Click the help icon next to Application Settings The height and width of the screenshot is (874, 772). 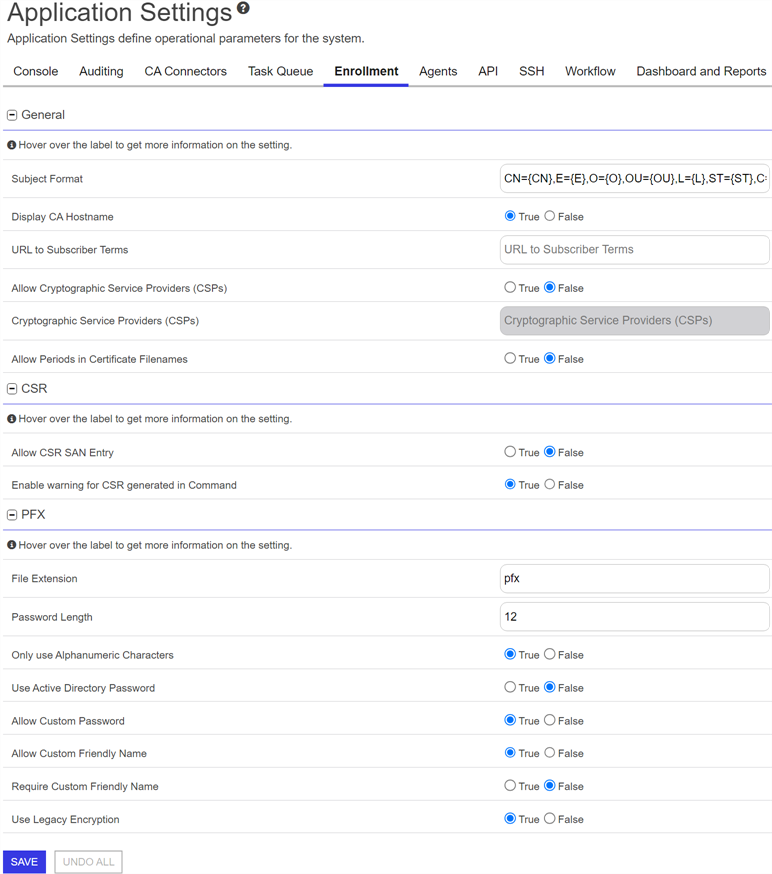click(243, 8)
